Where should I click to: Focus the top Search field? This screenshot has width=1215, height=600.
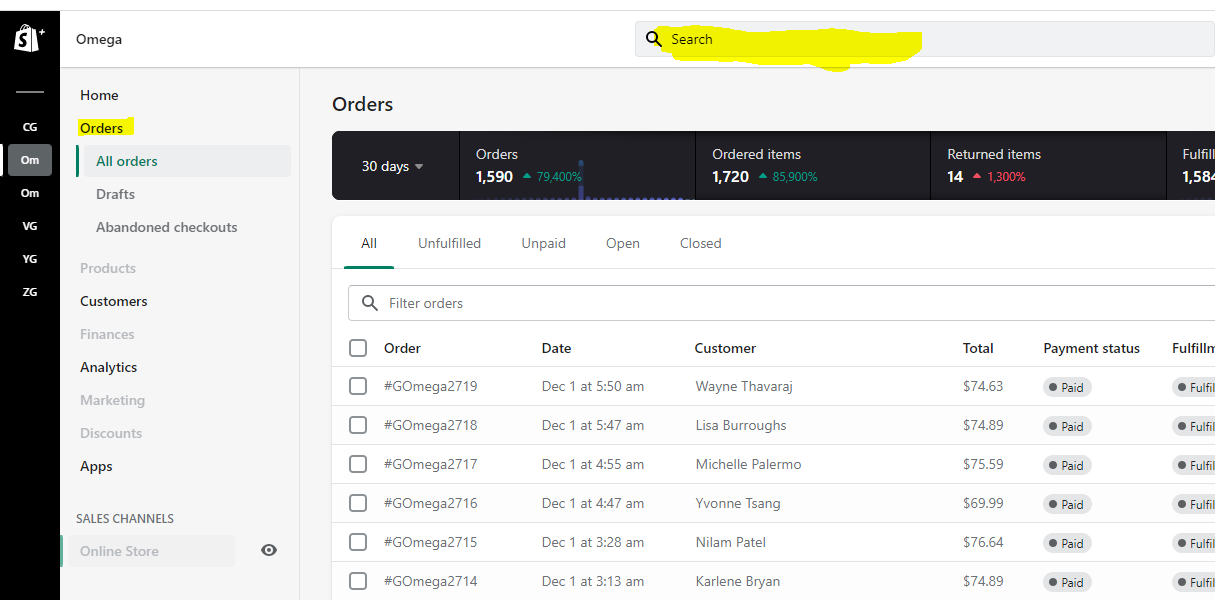coord(925,39)
